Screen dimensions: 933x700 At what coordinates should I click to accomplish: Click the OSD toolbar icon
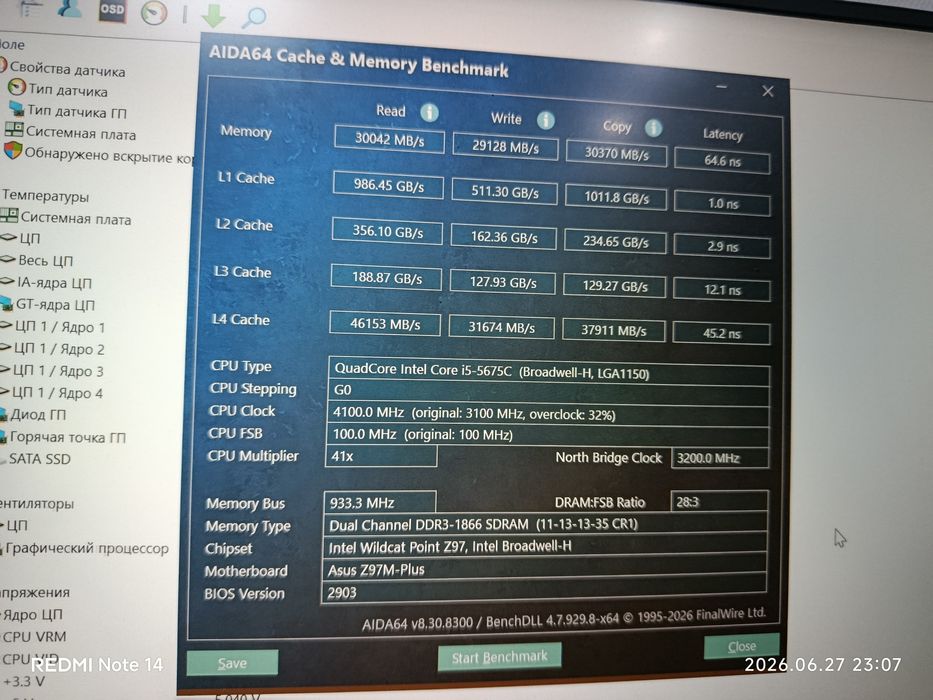click(x=112, y=10)
